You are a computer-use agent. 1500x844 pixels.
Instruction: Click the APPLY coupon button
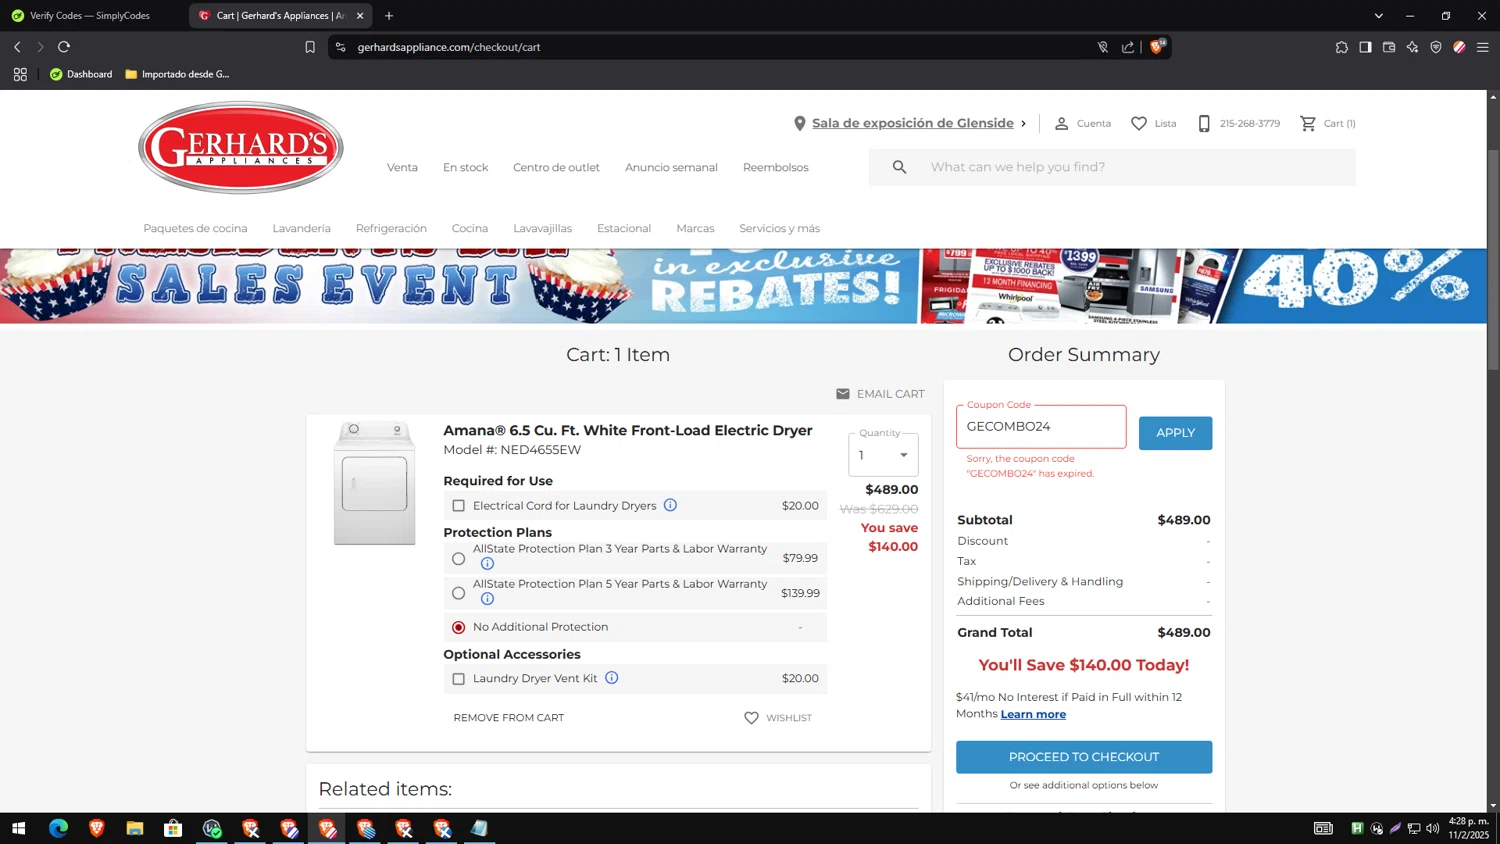[x=1175, y=433]
